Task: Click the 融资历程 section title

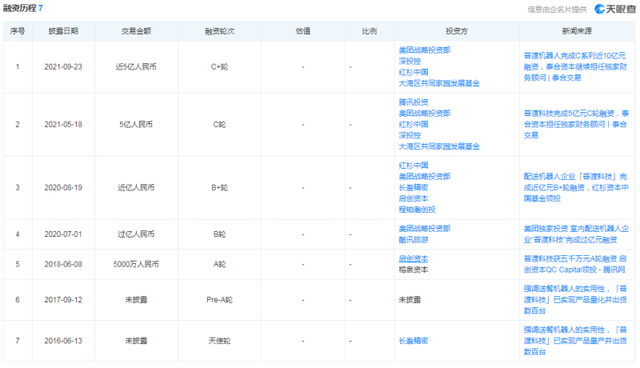Action: [x=20, y=8]
